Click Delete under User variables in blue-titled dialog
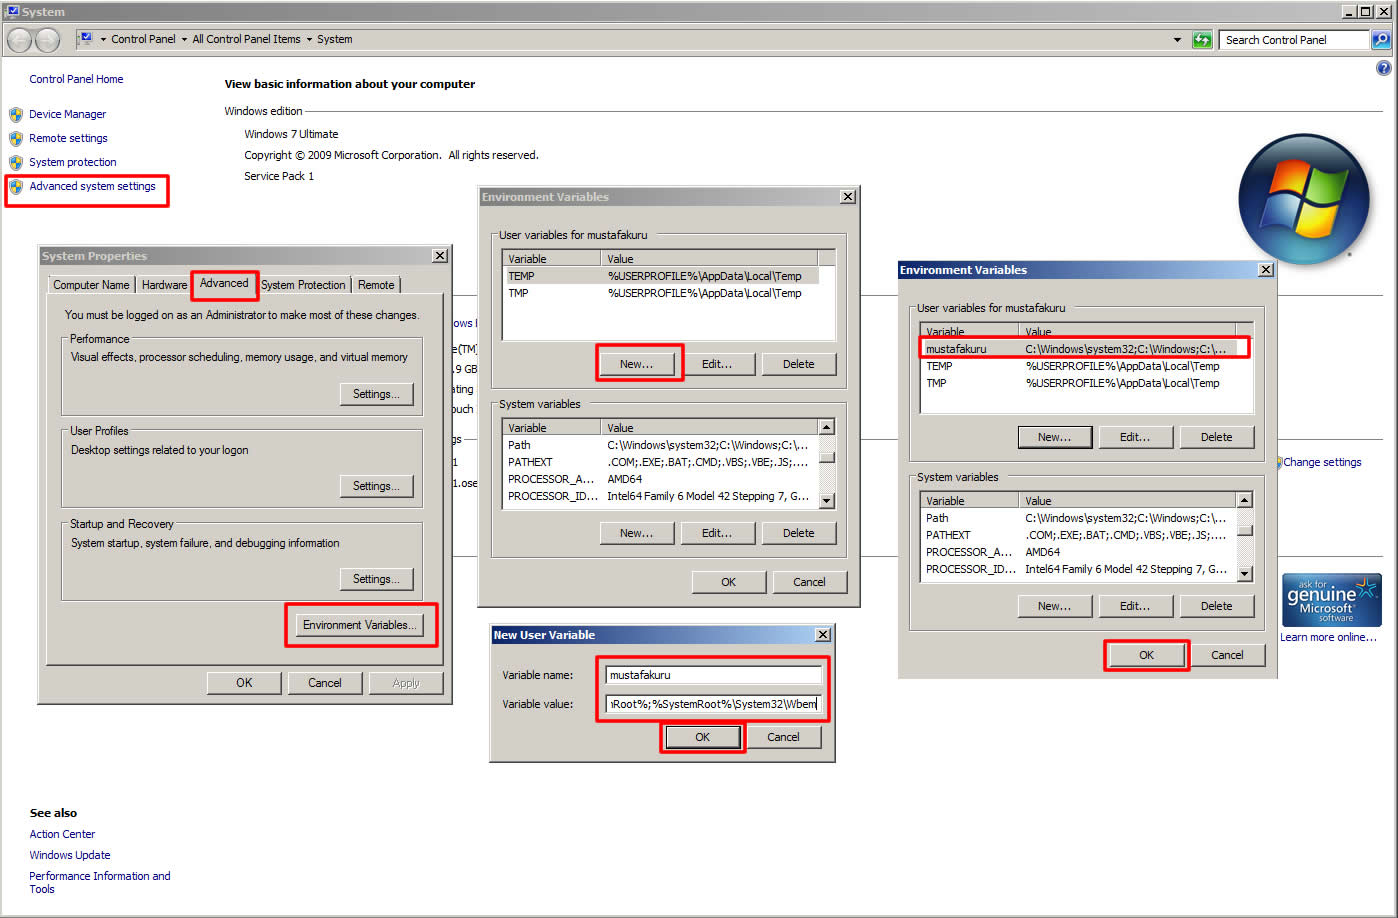Viewport: 1398px width, 918px height. tap(1216, 437)
